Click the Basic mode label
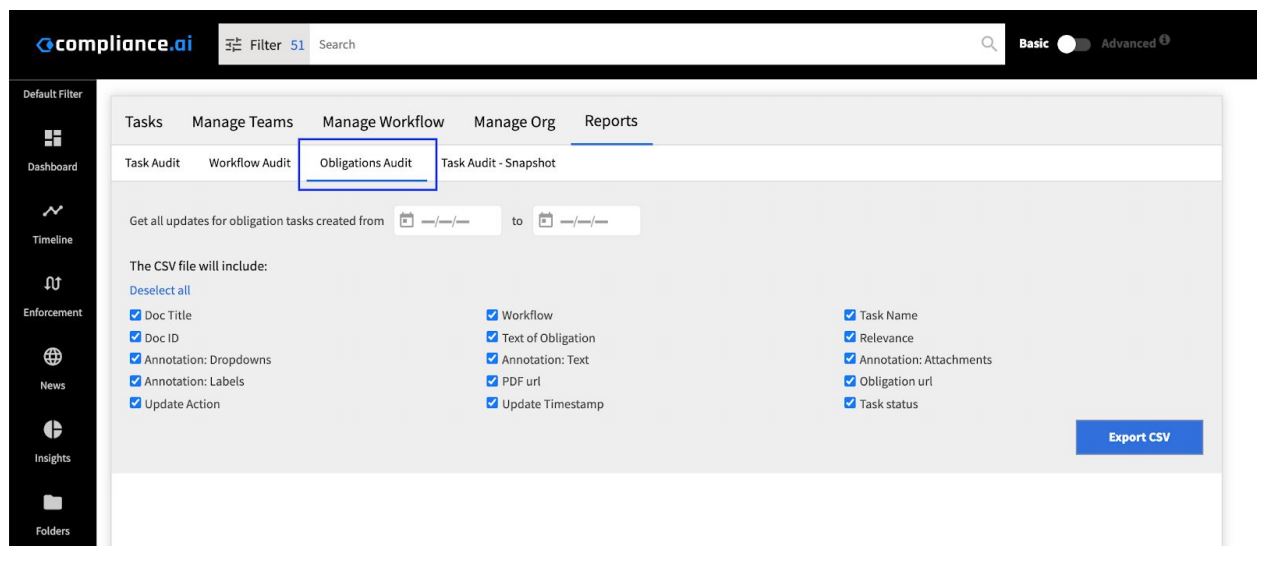Screen dimensions: 1267x566 tap(1034, 44)
